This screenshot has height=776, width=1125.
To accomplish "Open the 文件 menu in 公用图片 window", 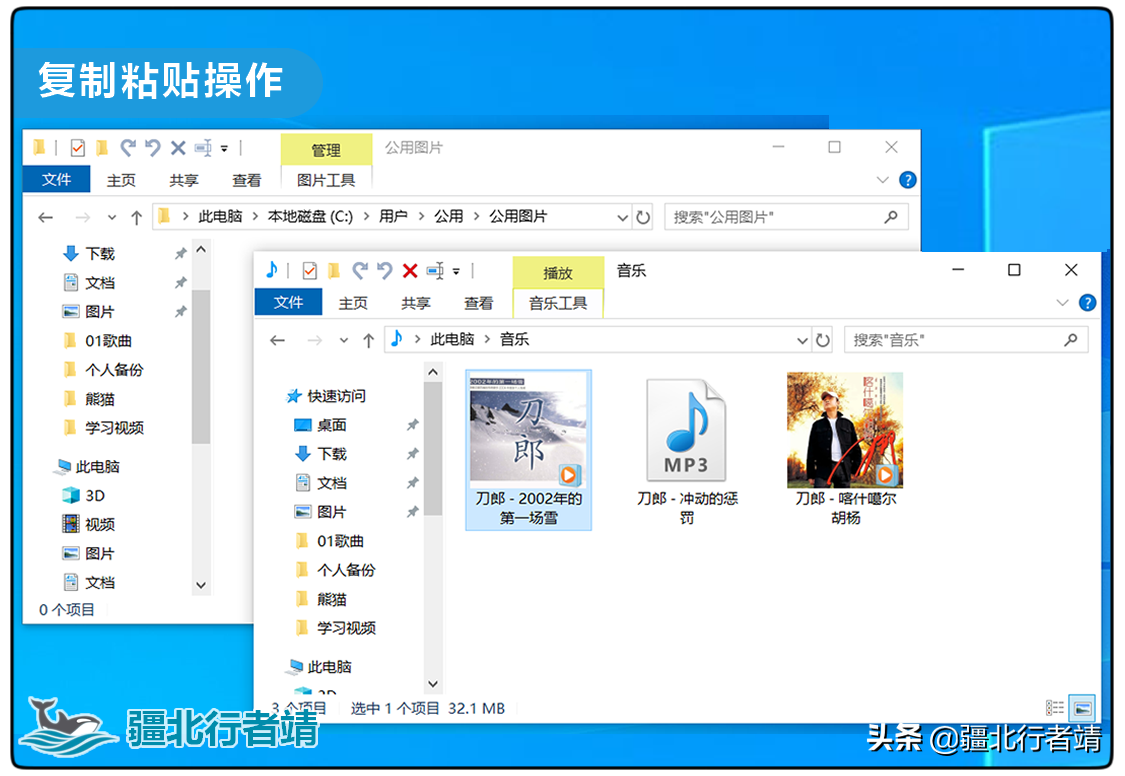I will (x=57, y=179).
